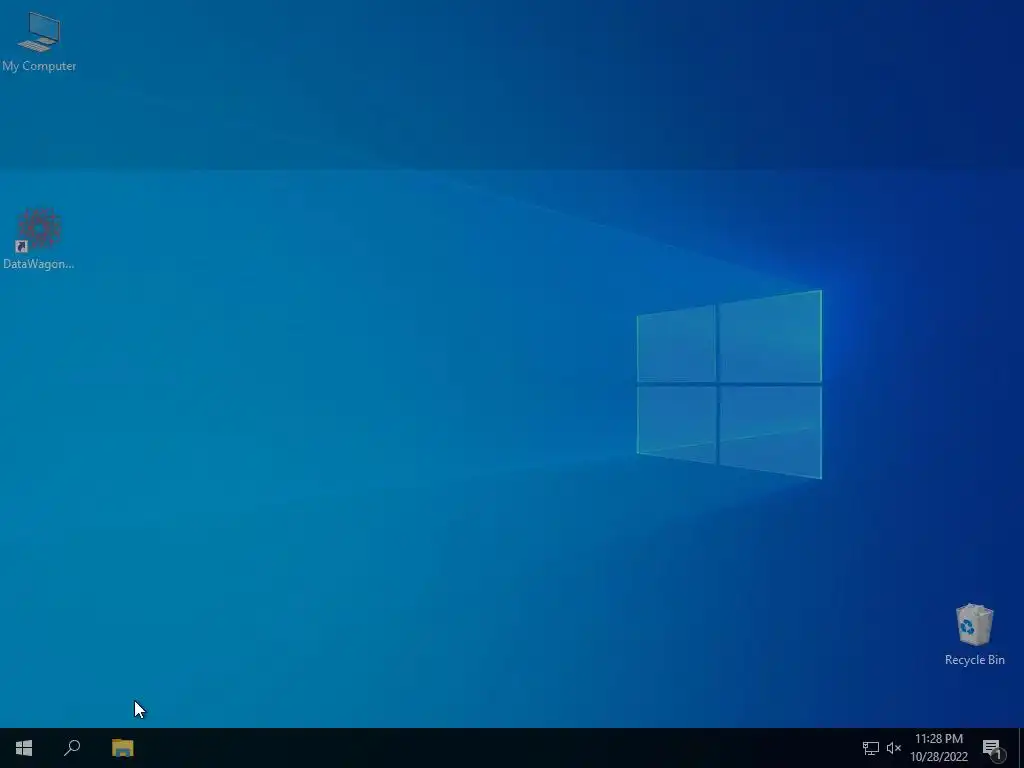Click the 'Recycle Bin' label text

click(x=974, y=660)
